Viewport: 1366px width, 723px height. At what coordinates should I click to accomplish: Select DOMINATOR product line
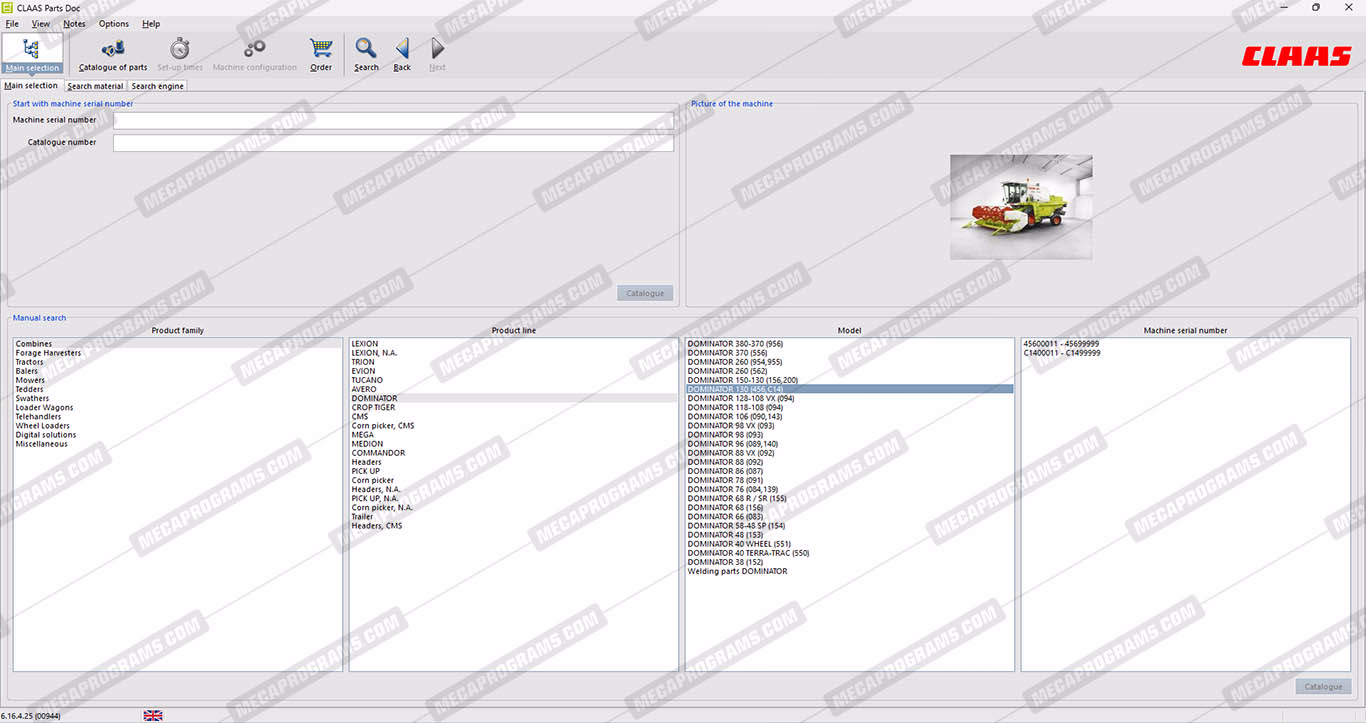point(514,398)
